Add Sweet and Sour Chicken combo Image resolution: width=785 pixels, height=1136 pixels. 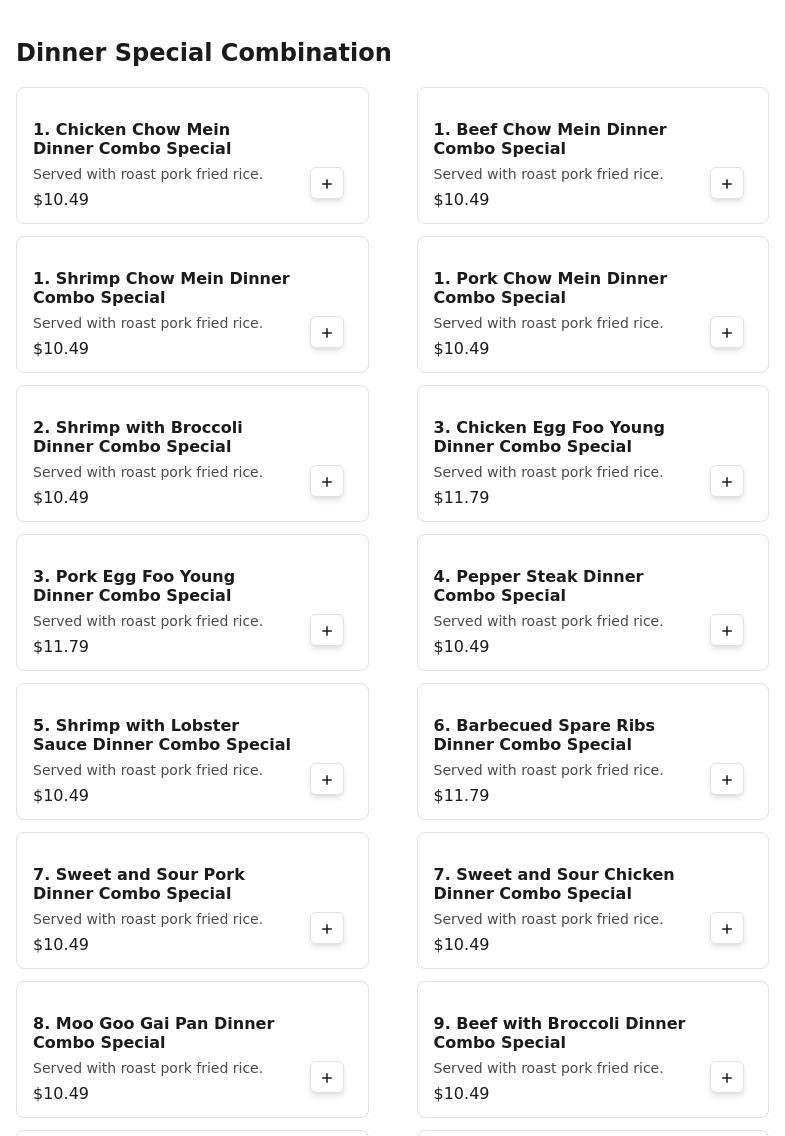click(x=727, y=929)
